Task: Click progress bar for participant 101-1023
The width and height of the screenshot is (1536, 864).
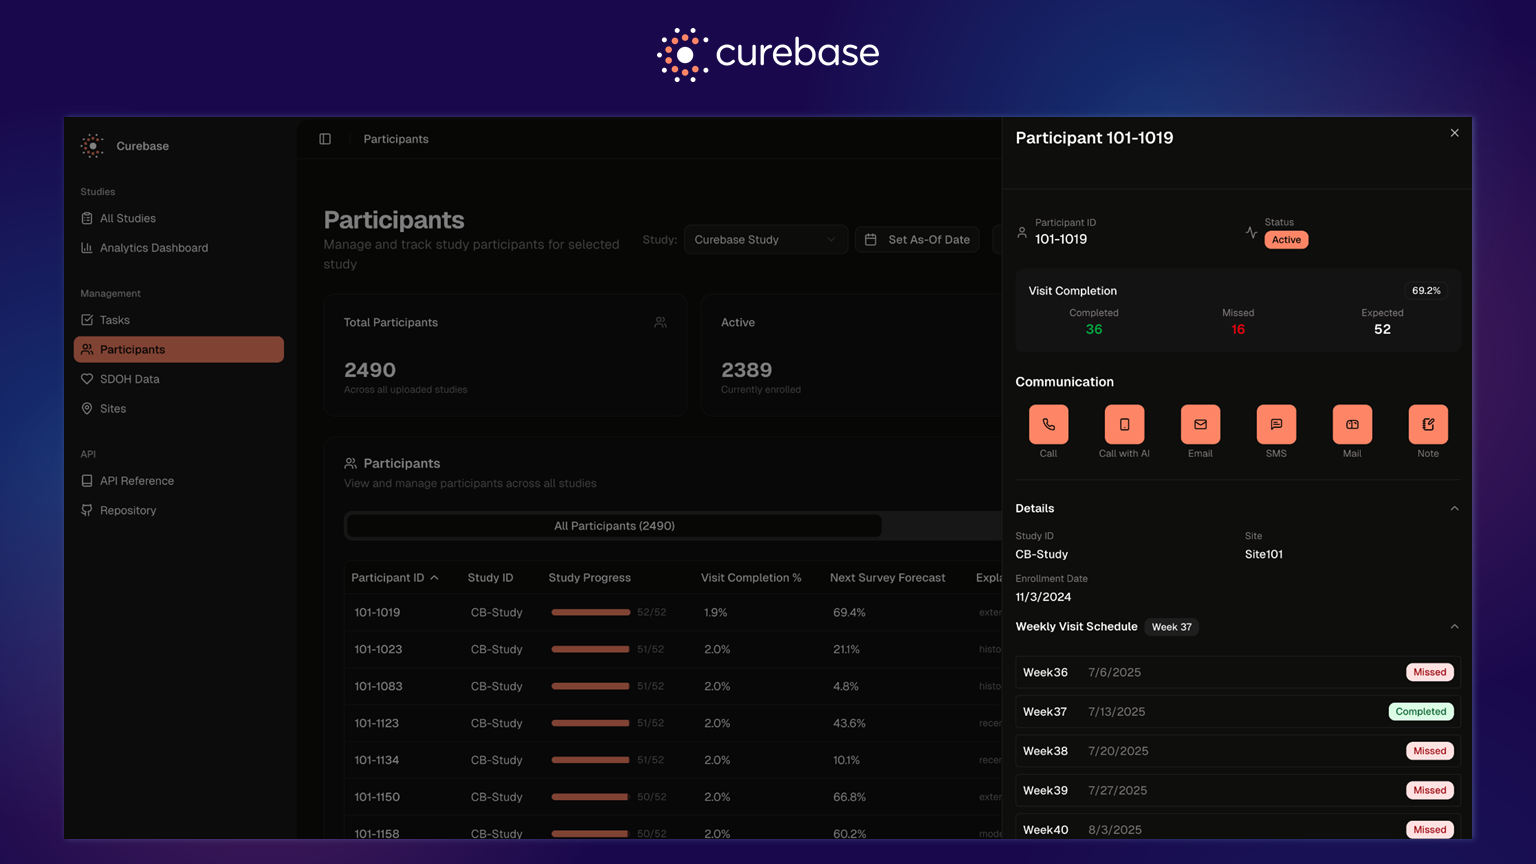Action: coord(590,649)
